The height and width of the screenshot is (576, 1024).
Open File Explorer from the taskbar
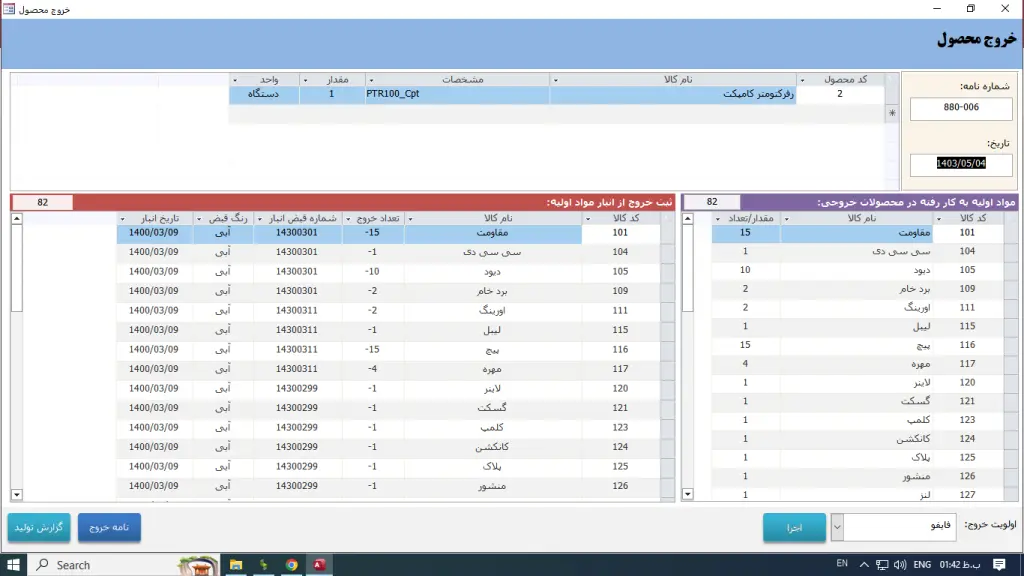coord(236,564)
